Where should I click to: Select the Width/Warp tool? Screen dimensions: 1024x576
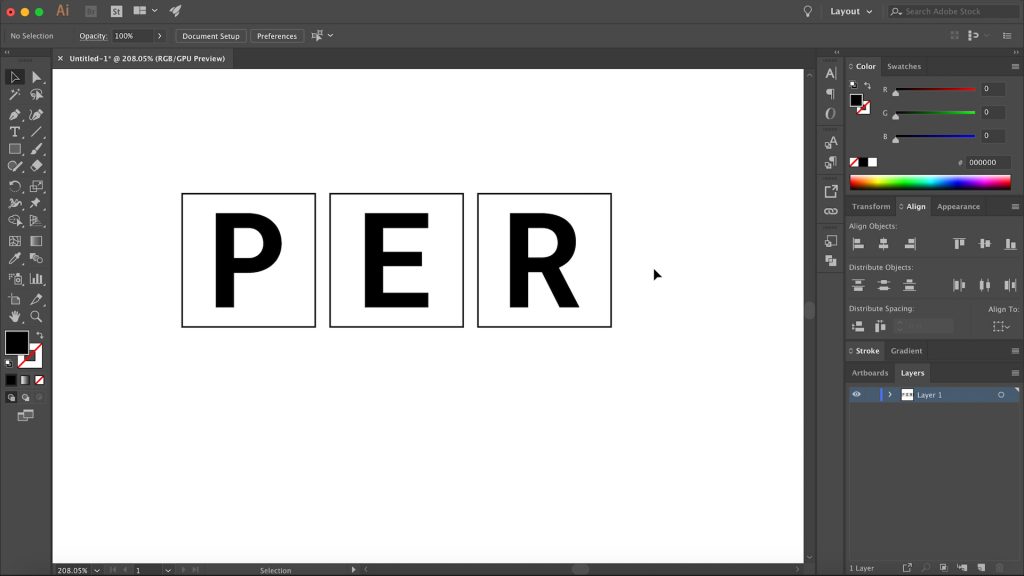[14, 204]
